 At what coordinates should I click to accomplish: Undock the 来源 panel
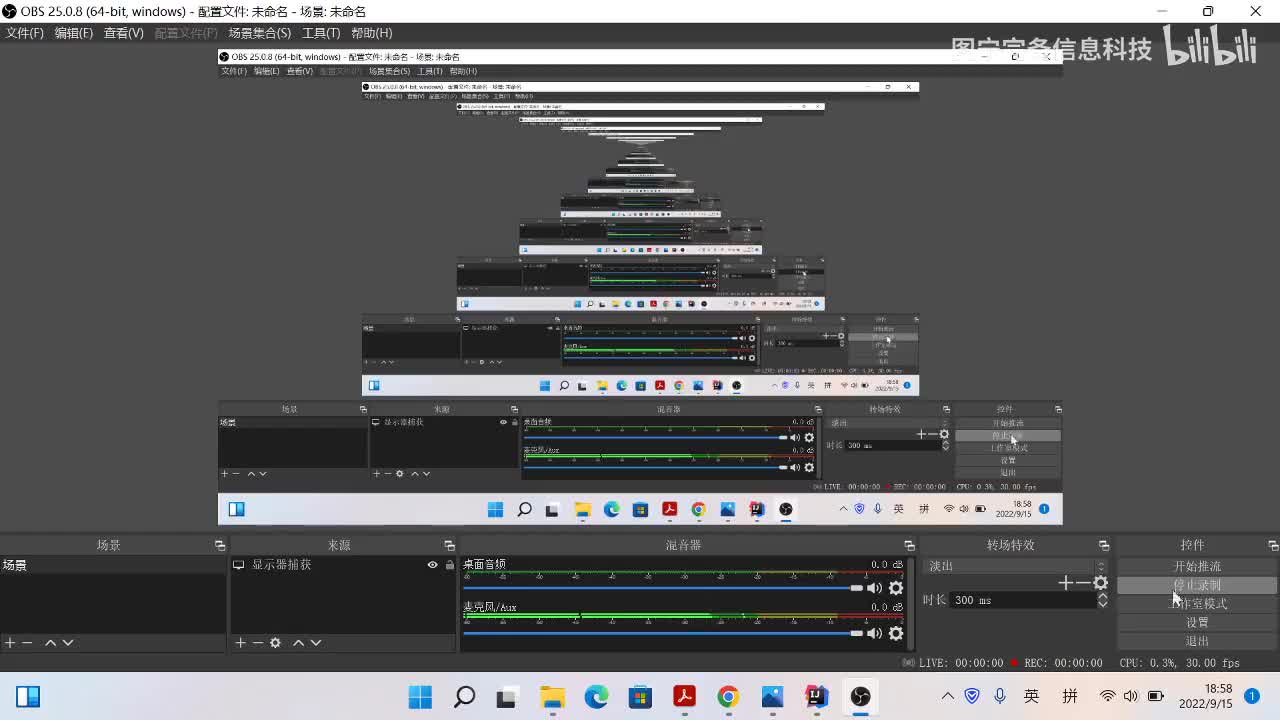[x=450, y=545]
